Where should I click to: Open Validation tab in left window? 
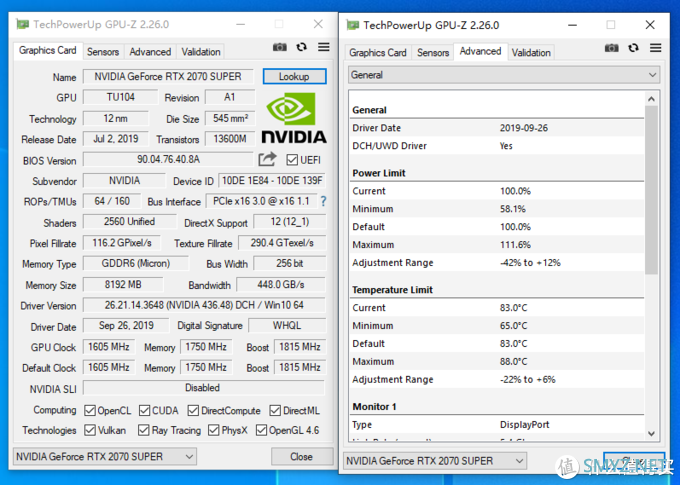pyautogui.click(x=201, y=52)
